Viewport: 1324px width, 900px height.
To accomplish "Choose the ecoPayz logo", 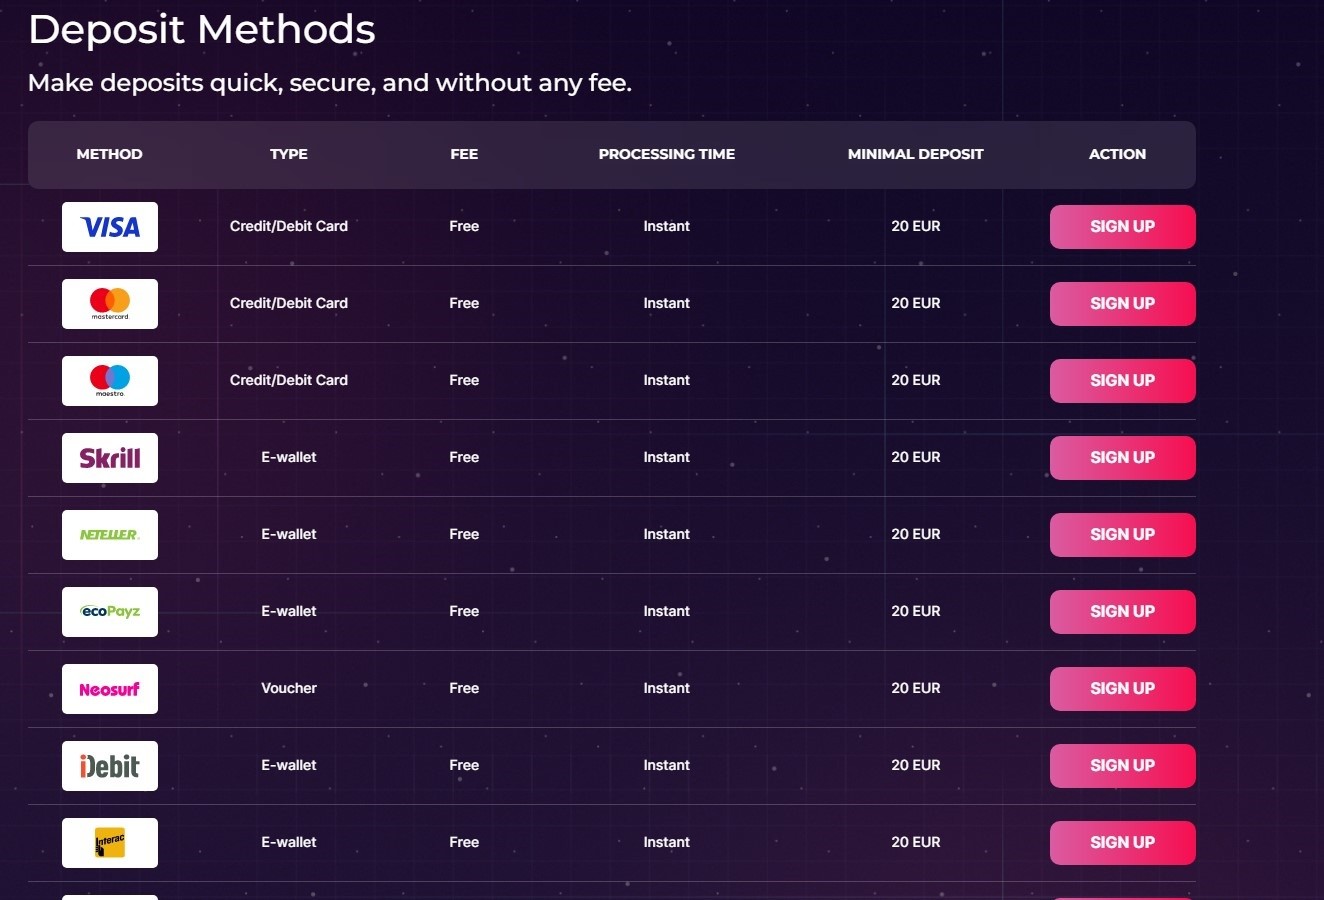I will tap(110, 612).
